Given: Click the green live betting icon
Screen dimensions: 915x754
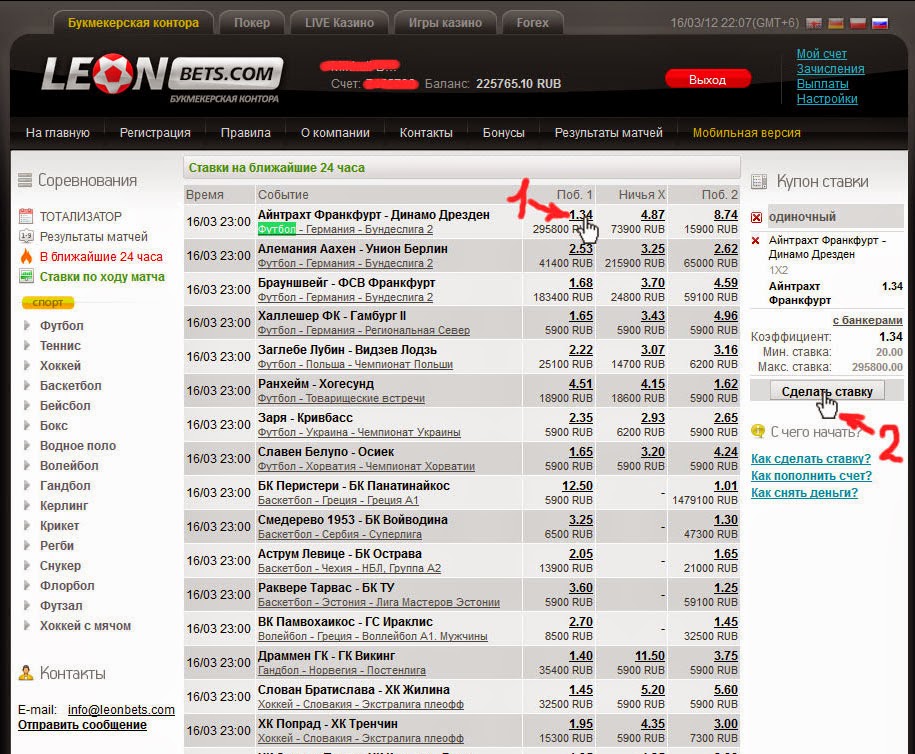Looking at the screenshot, I should click(x=26, y=276).
